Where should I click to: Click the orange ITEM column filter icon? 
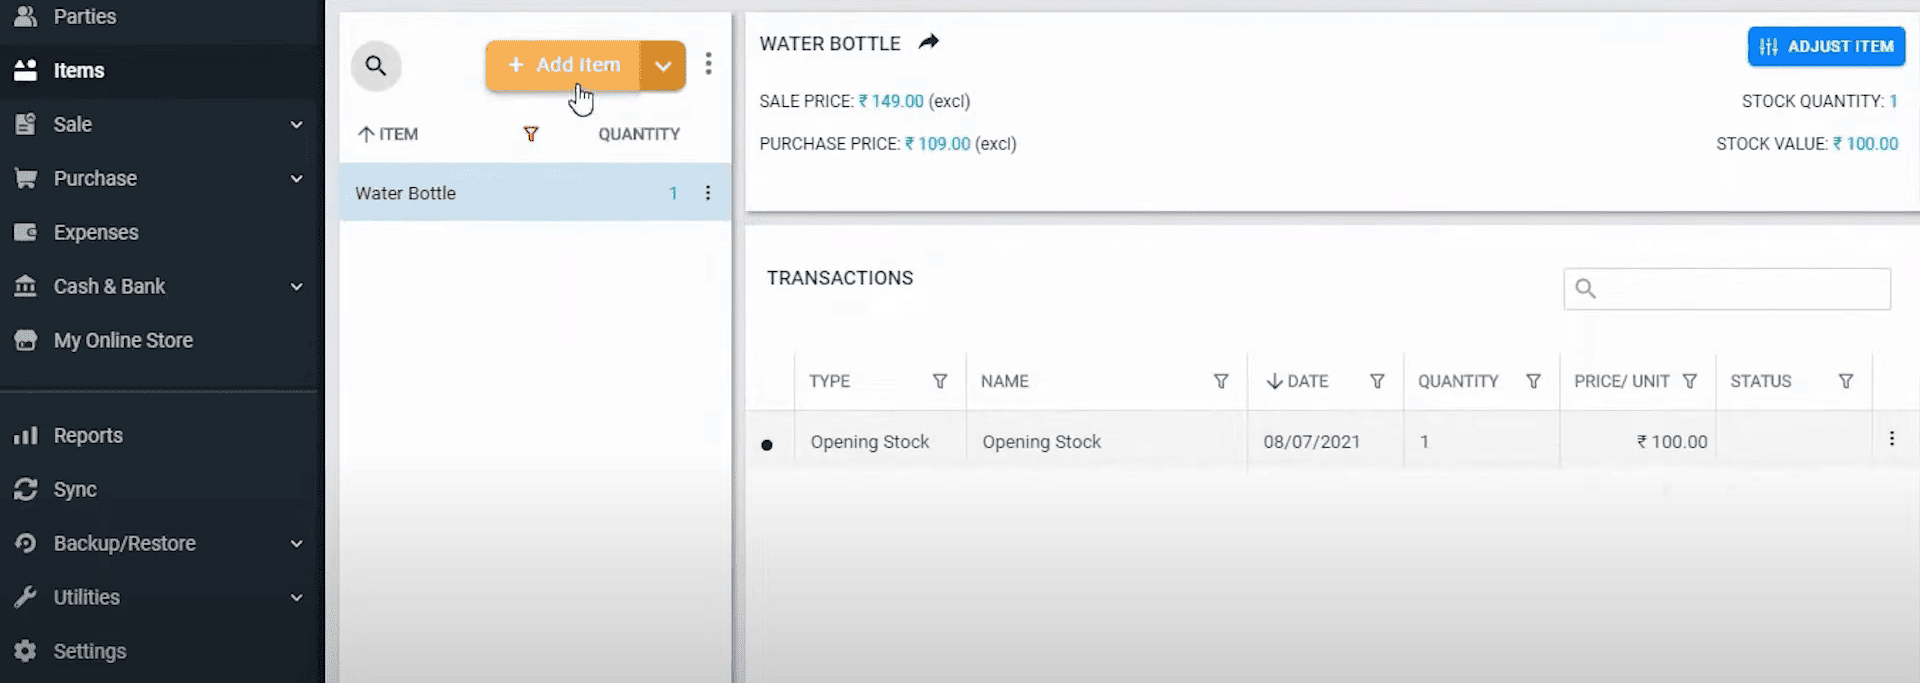(x=531, y=134)
